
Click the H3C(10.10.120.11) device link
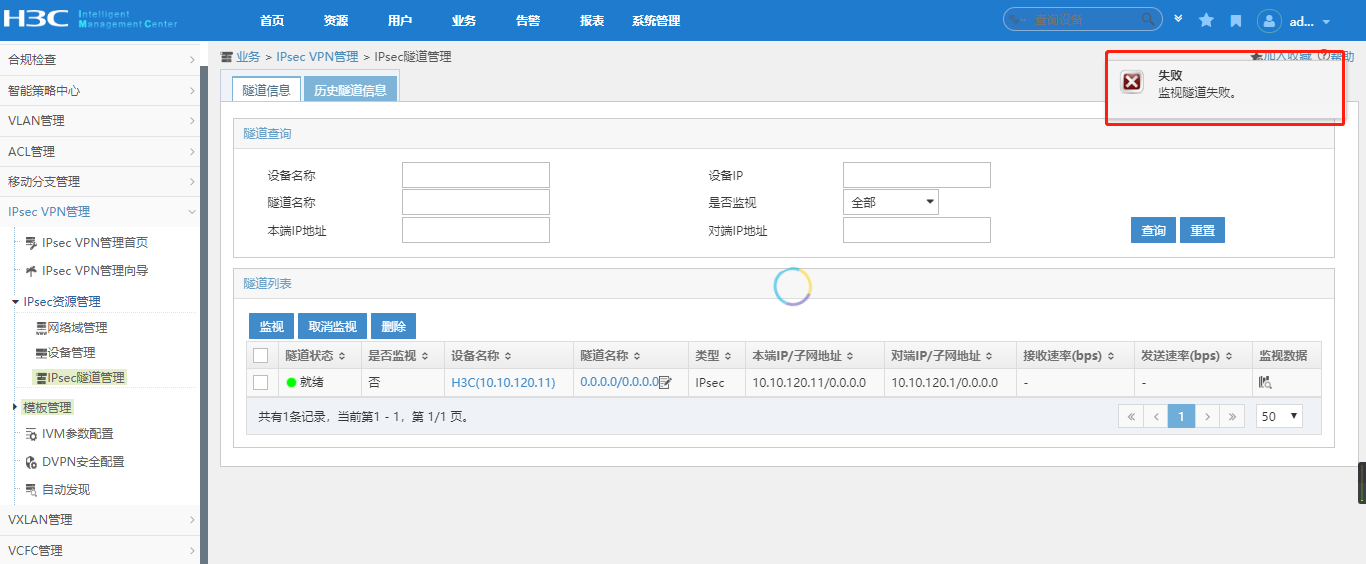(x=503, y=383)
